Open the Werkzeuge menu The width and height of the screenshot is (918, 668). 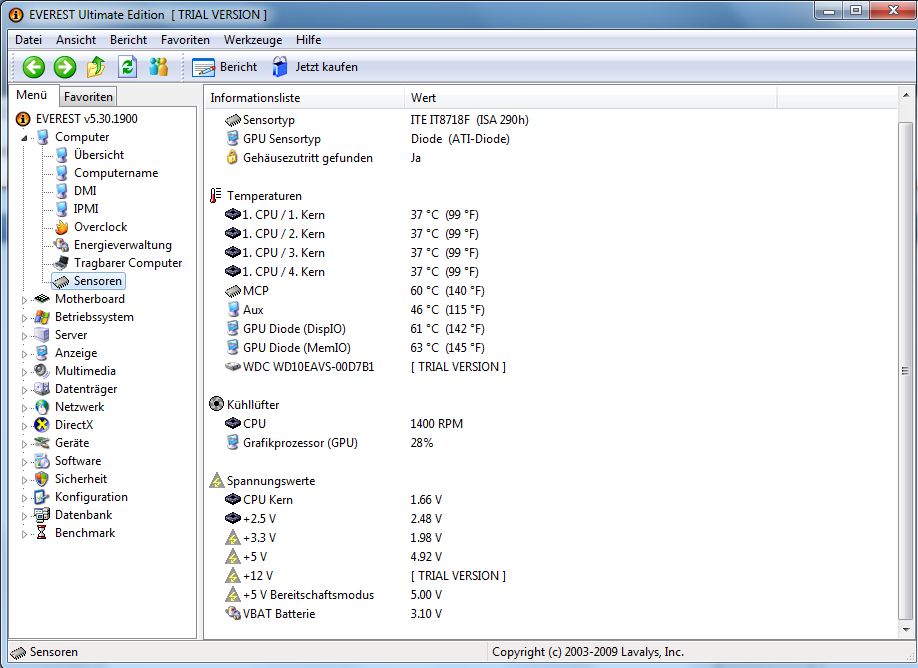click(x=253, y=40)
